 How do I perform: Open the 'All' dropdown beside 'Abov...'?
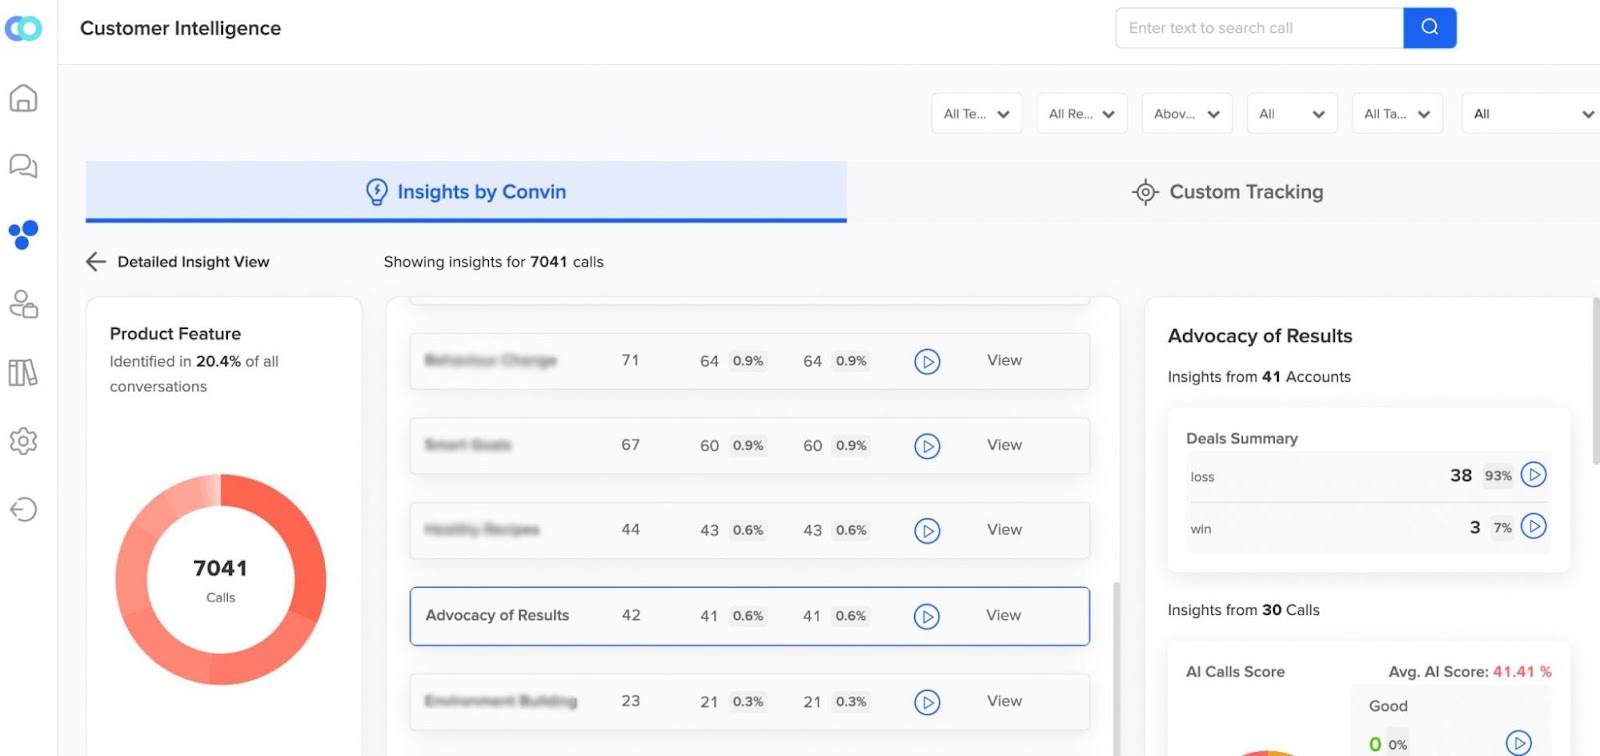pyautogui.click(x=1292, y=114)
